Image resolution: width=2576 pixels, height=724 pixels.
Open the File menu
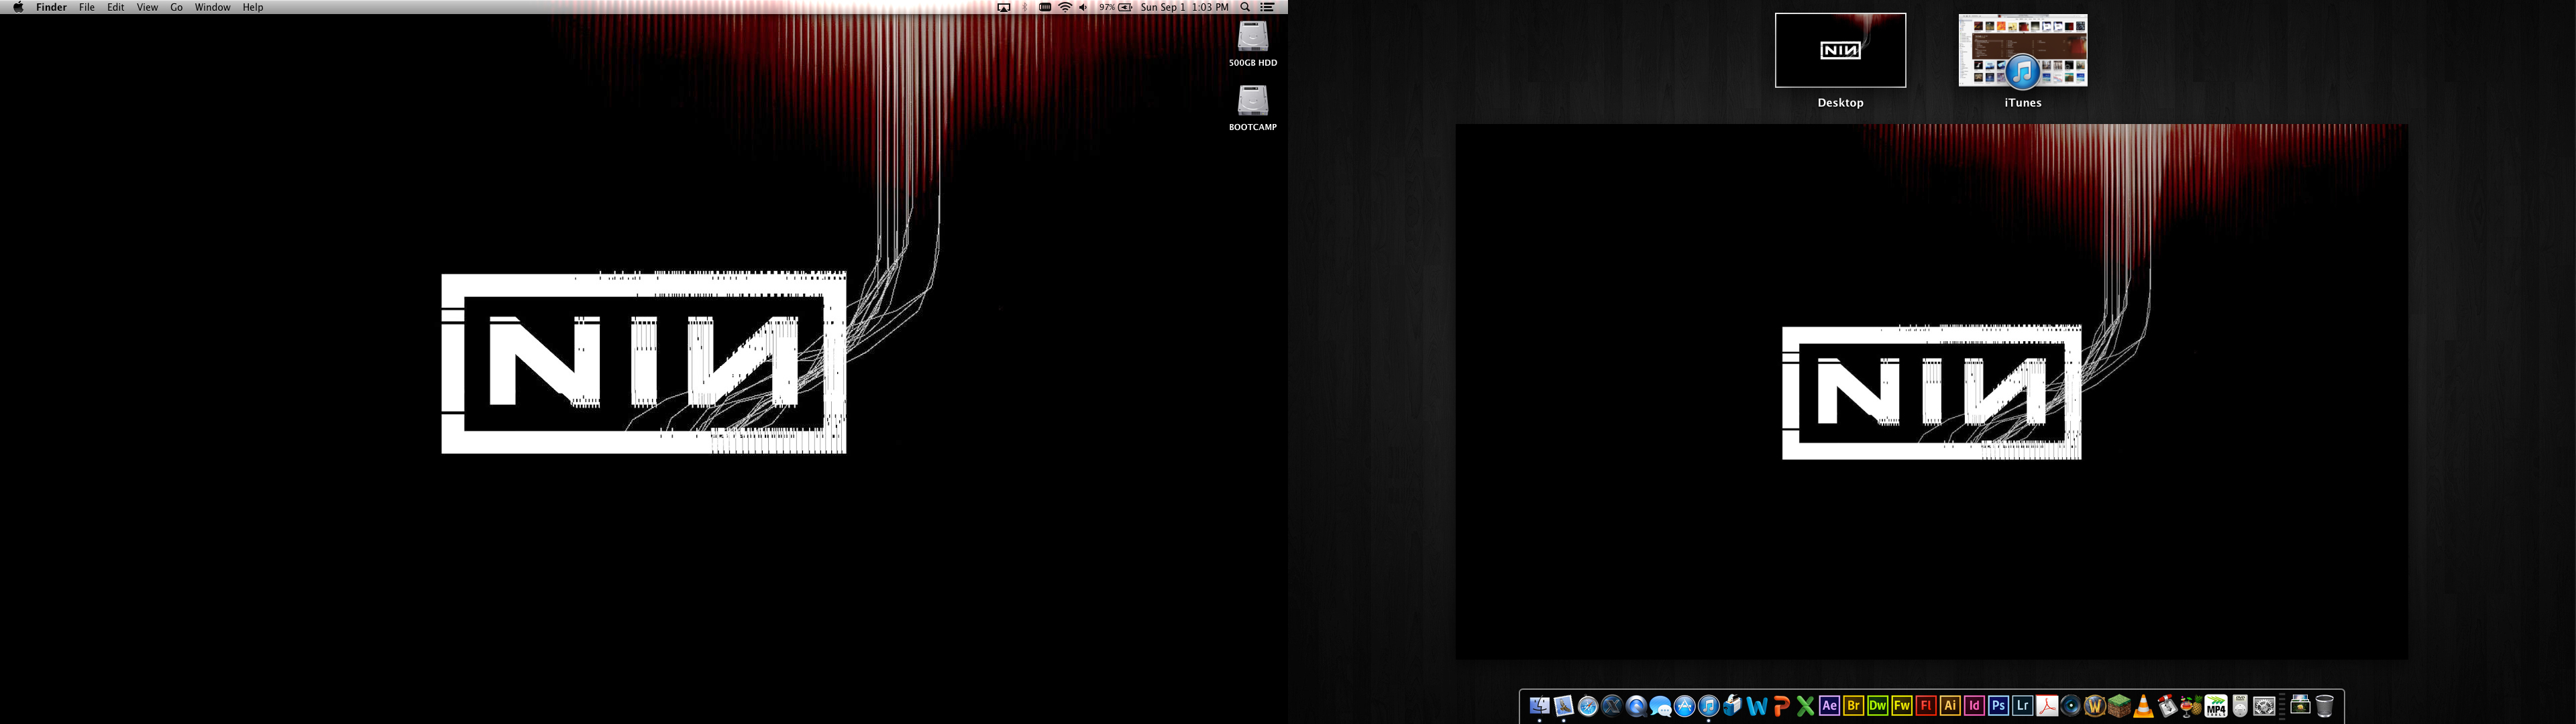tap(87, 7)
